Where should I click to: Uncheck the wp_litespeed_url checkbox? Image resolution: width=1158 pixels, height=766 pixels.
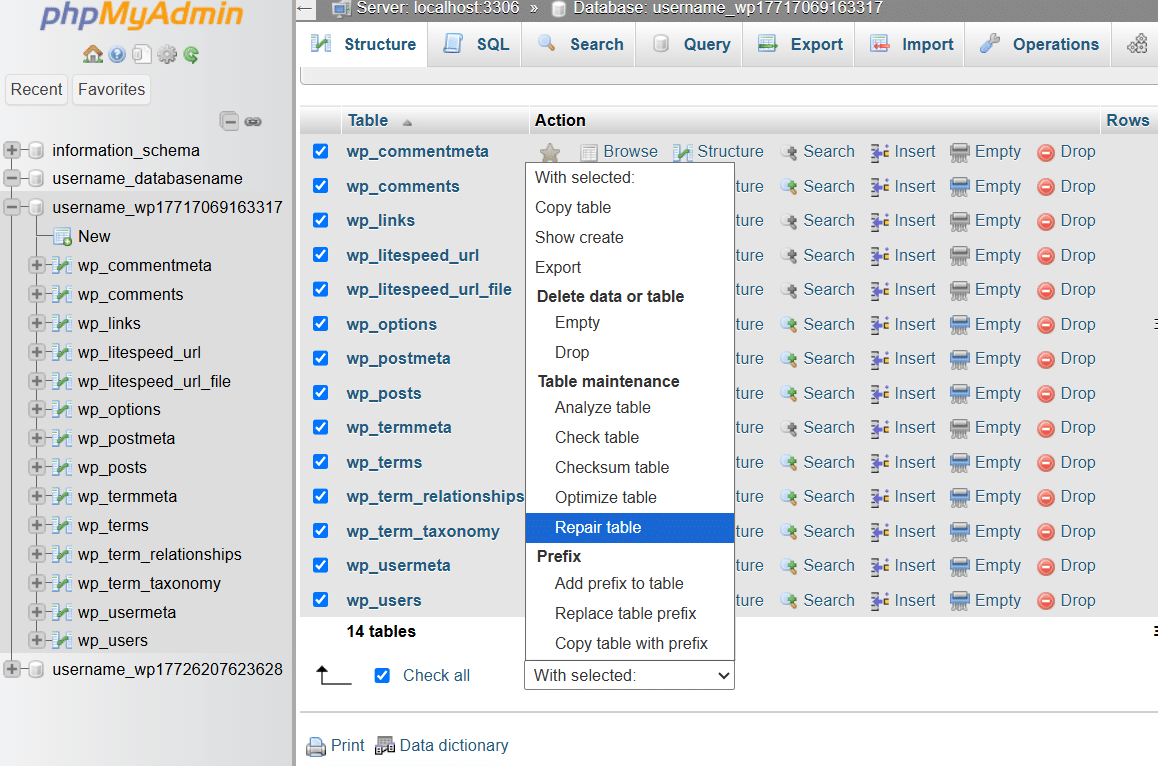[x=321, y=255]
